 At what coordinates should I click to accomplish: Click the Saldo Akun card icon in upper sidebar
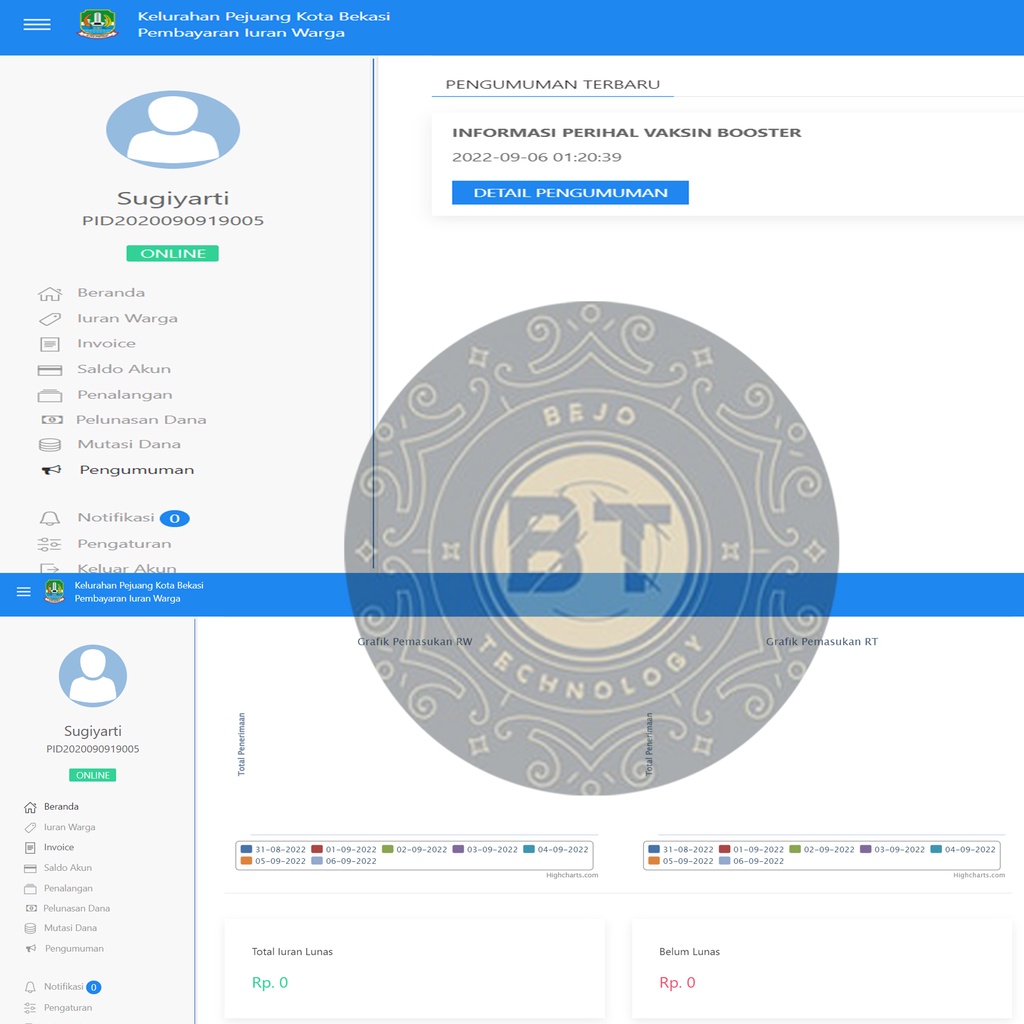point(50,370)
